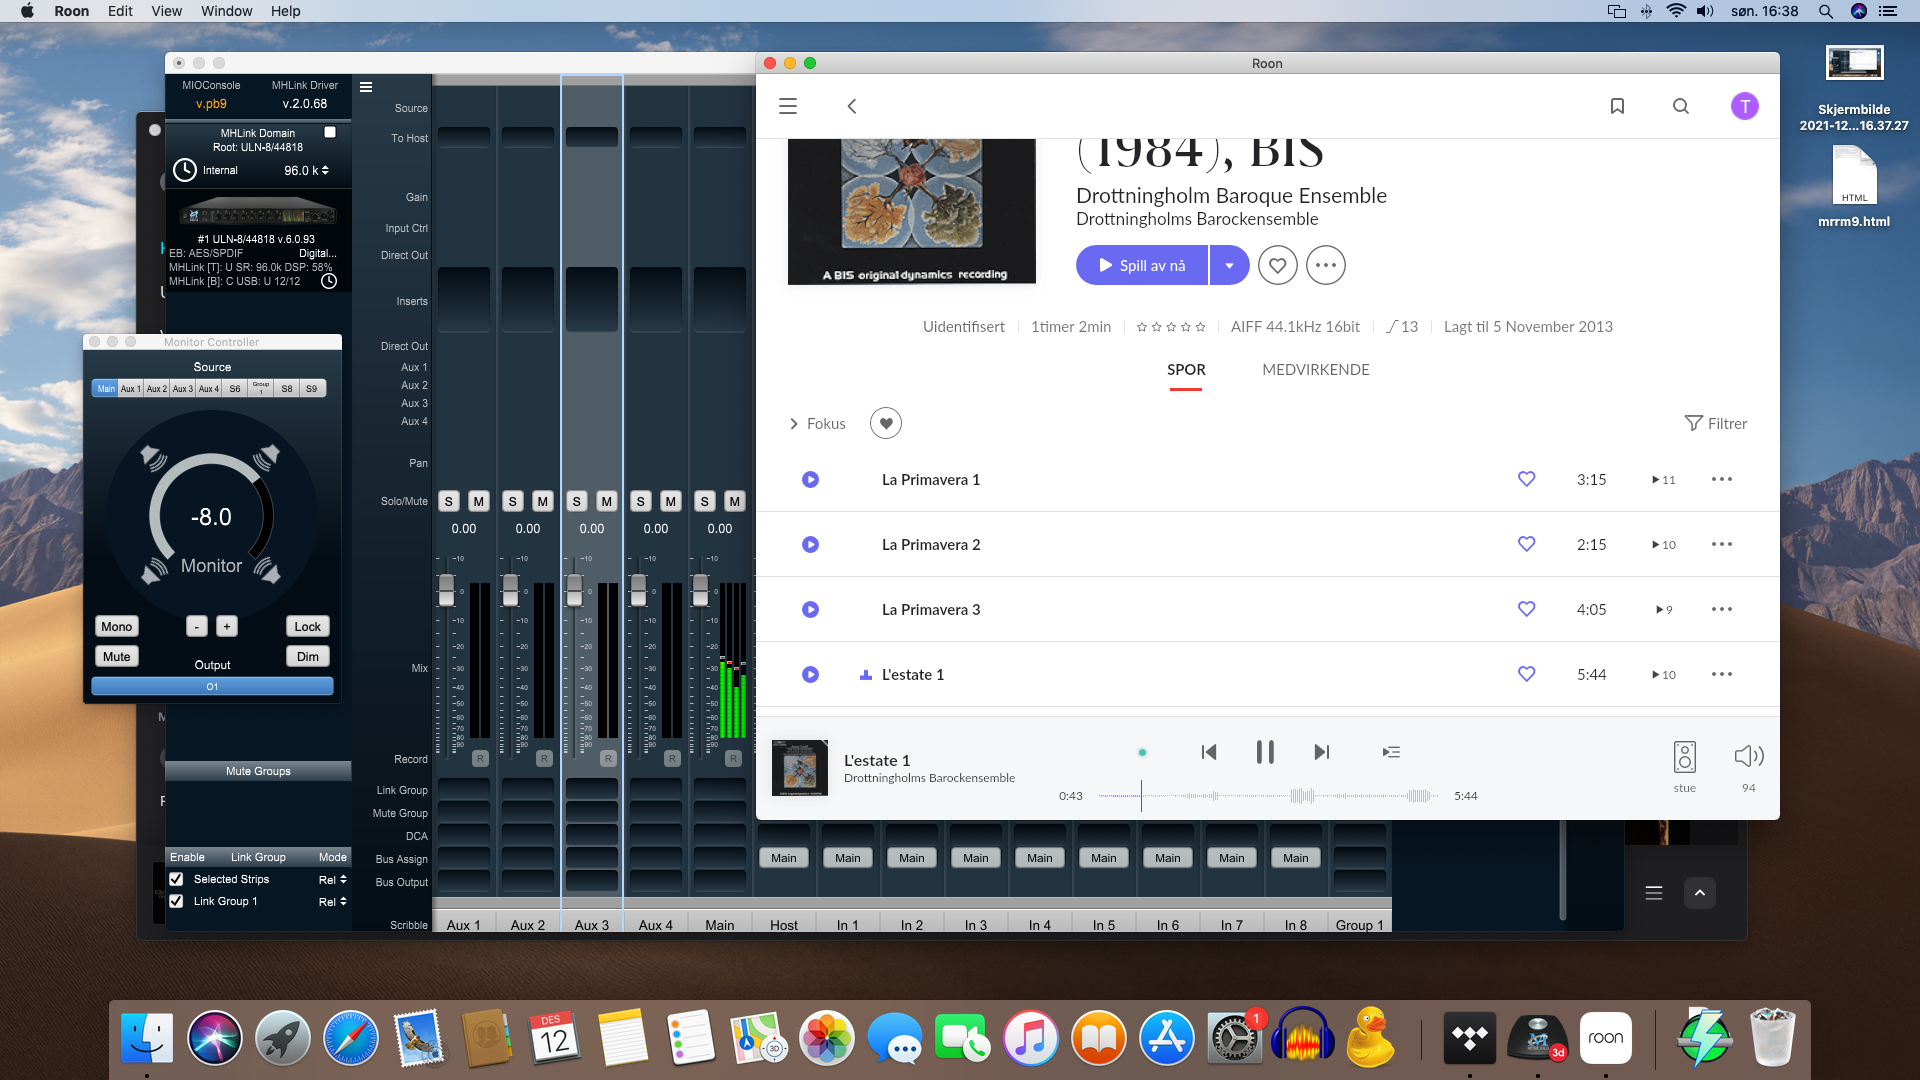Toggle Selected Strips enable checkbox
The height and width of the screenshot is (1080, 1920).
click(x=176, y=879)
